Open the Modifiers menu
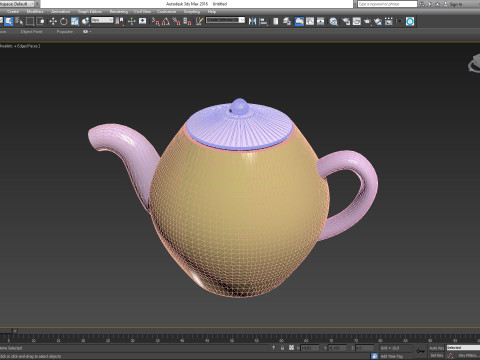This screenshot has height=360, width=480. [35, 12]
